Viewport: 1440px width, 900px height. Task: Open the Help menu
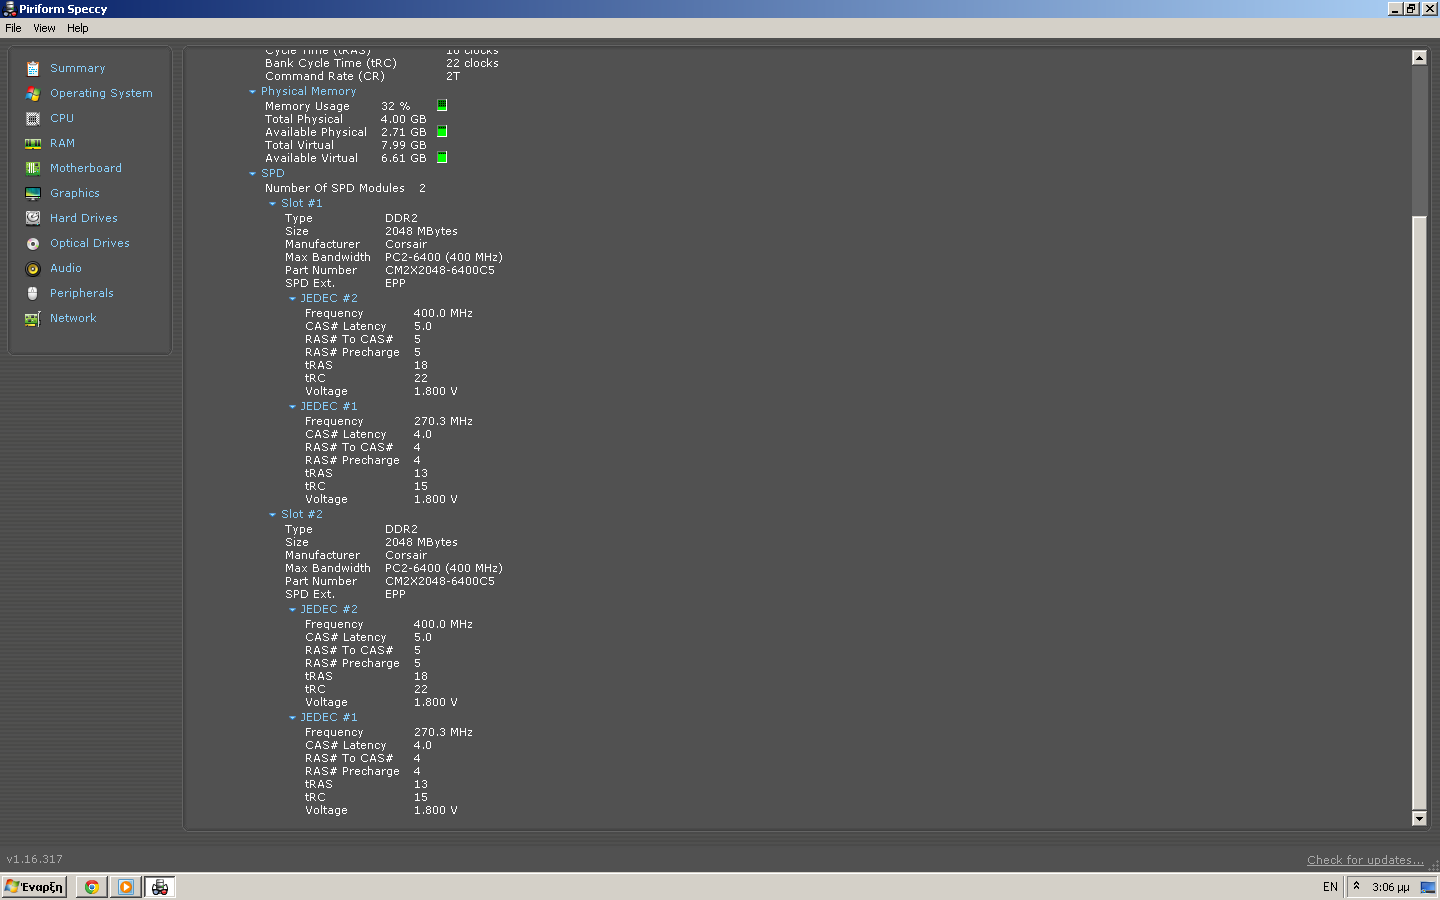(x=78, y=28)
